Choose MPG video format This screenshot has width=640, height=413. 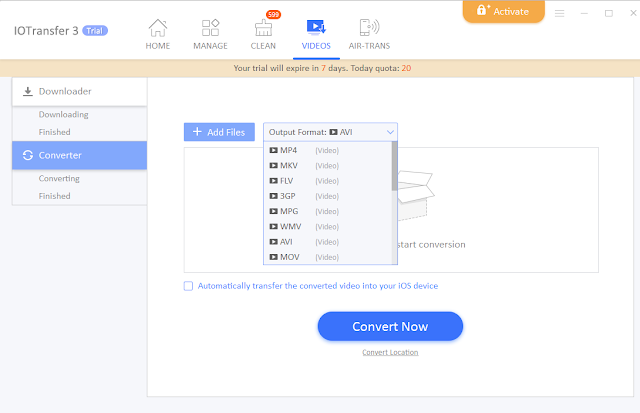(x=327, y=211)
